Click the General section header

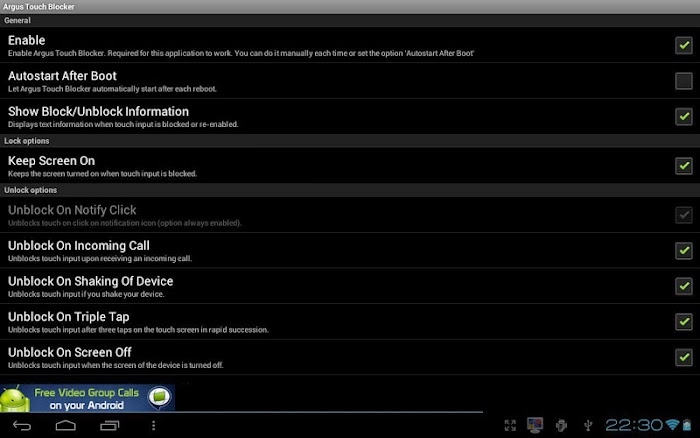coord(17,21)
